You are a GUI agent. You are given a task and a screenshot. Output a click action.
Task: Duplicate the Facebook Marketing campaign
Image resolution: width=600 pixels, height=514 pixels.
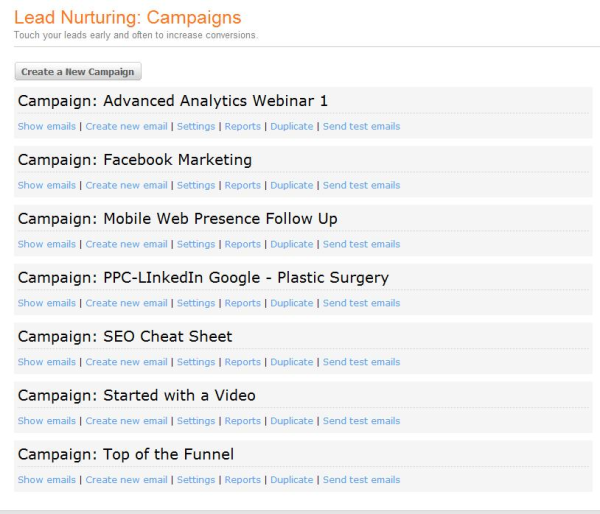tap(291, 185)
